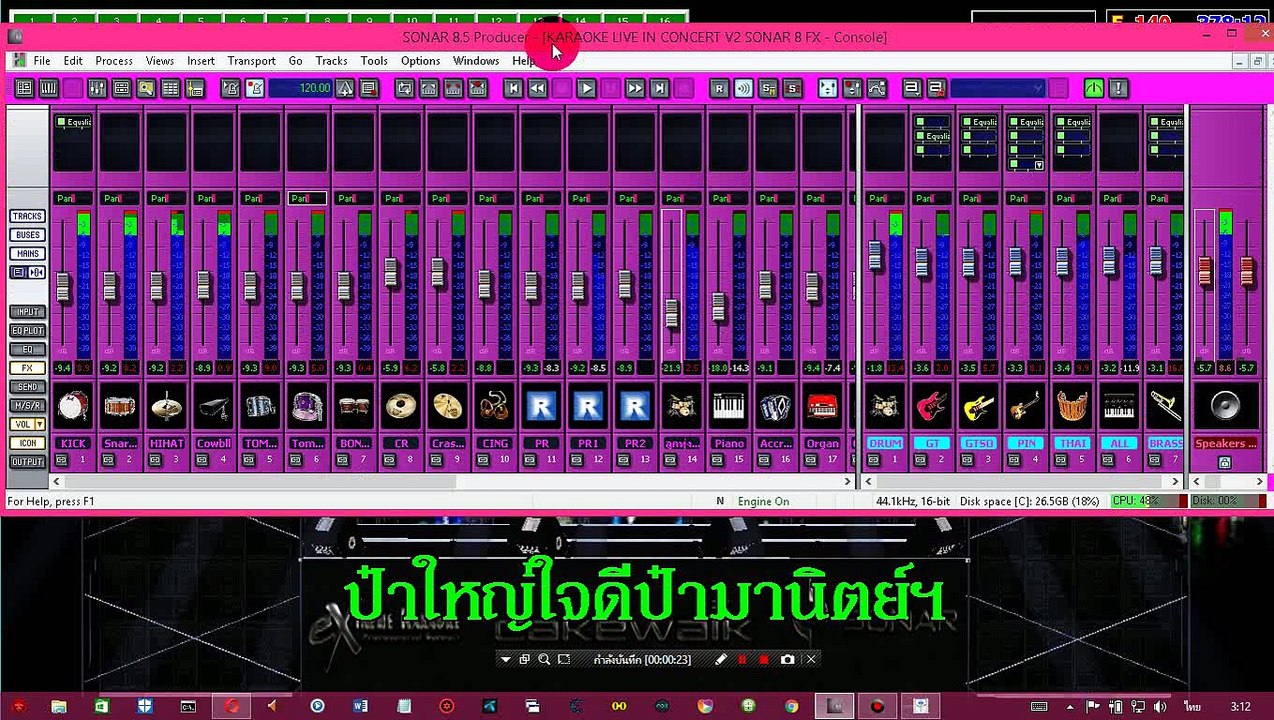Click the THAI bus drum icon
Viewport: 1274px width, 720px height.
click(x=1072, y=406)
